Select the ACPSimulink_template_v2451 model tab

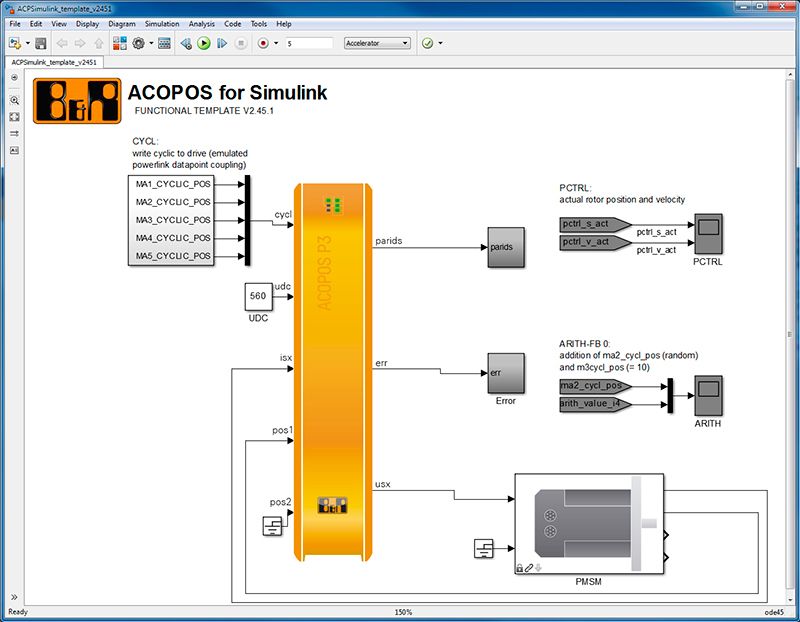click(x=55, y=60)
